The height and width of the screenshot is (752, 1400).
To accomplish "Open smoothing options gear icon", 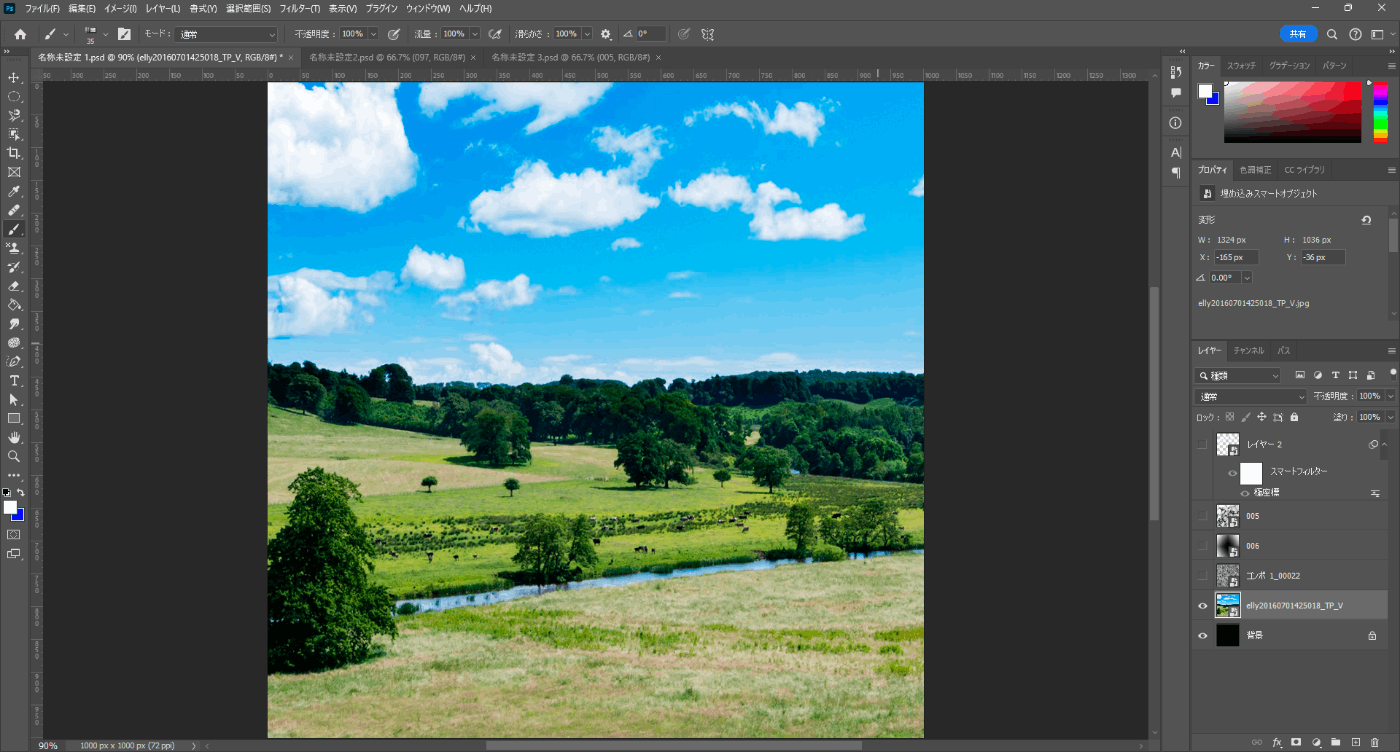I will [605, 34].
